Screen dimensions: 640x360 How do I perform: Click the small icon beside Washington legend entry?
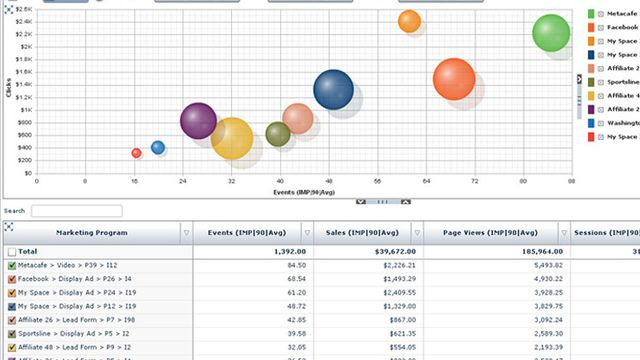[x=601, y=123]
